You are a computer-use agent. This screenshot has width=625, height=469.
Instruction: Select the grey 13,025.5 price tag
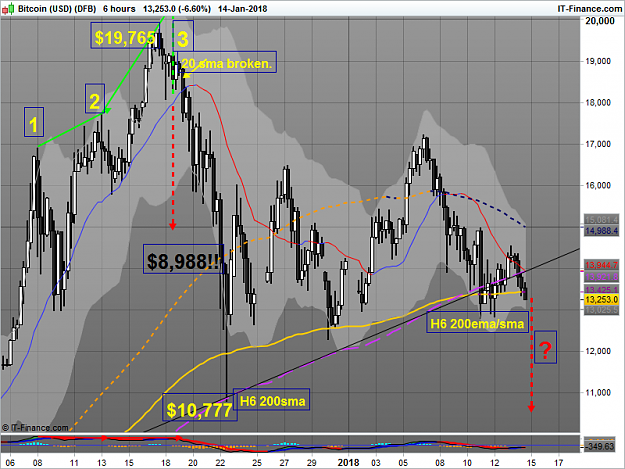(x=601, y=310)
